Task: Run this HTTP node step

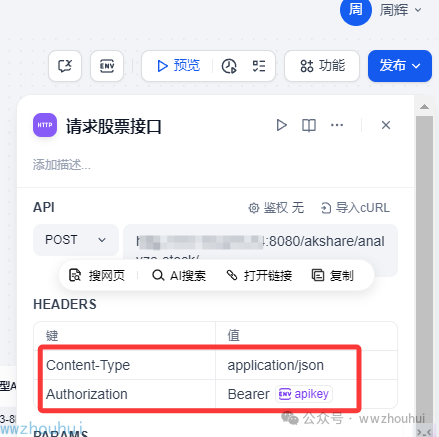Action: tap(282, 125)
